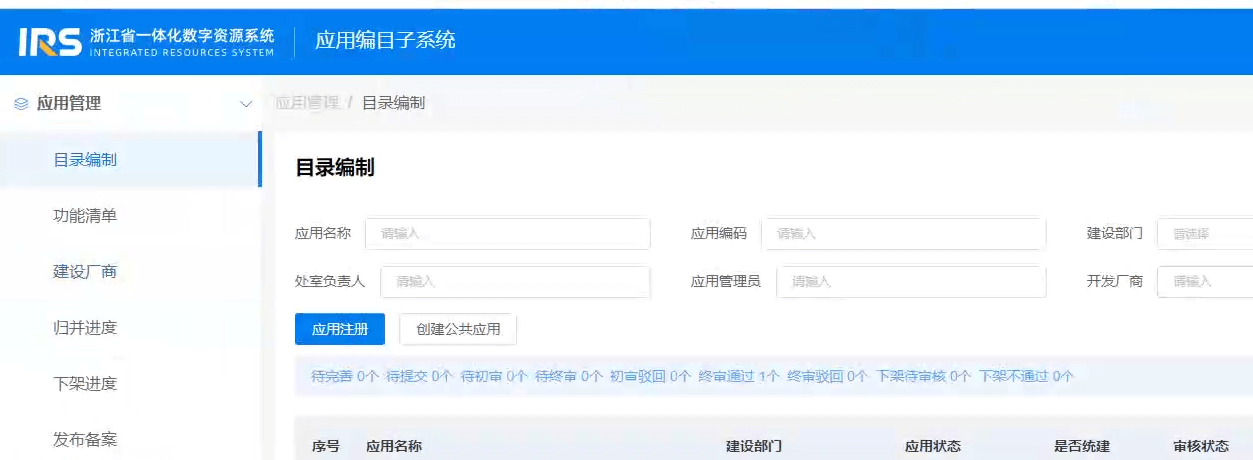Focus the 应用管理员 input field
Image resolution: width=1253 pixels, height=460 pixels.
[910, 282]
